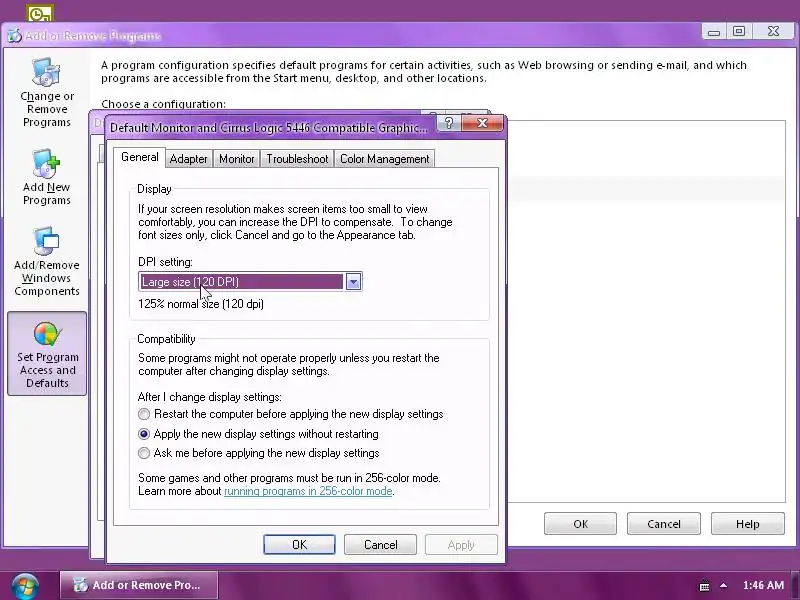Minimize the Add or Remove Programs window
Screen dimensions: 800x600
point(714,32)
